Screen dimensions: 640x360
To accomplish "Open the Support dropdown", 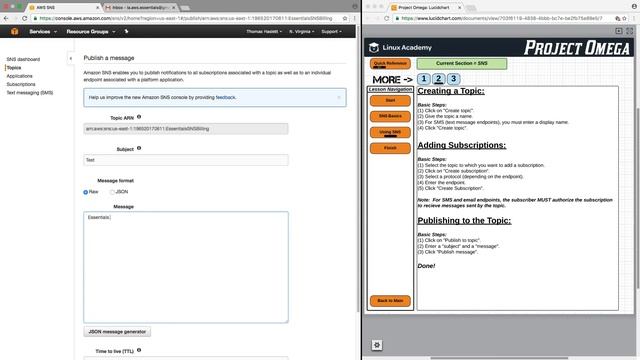I will (x=331, y=31).
